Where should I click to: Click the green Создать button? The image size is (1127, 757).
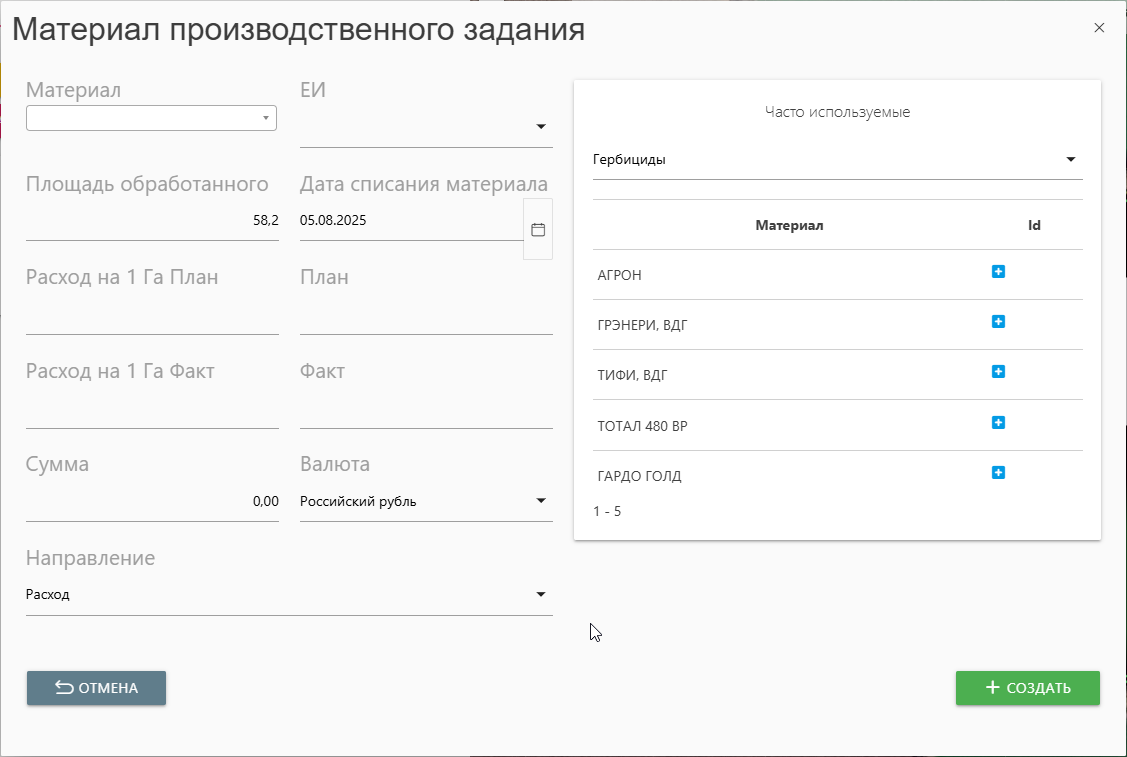1027,688
